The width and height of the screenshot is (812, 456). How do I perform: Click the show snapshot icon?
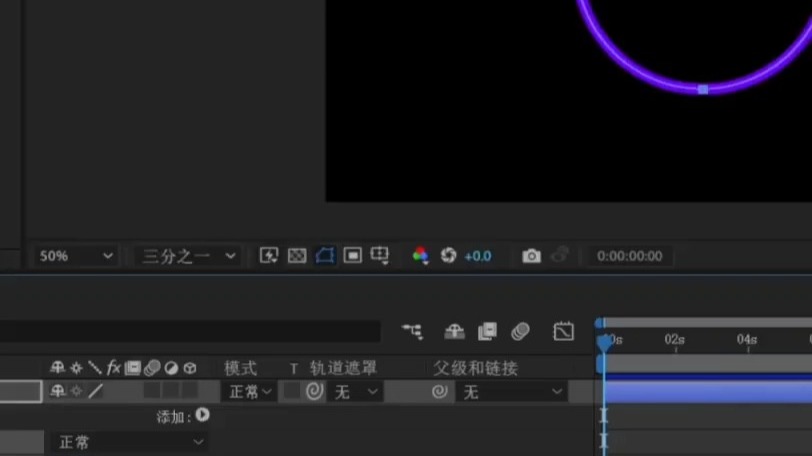coord(559,255)
